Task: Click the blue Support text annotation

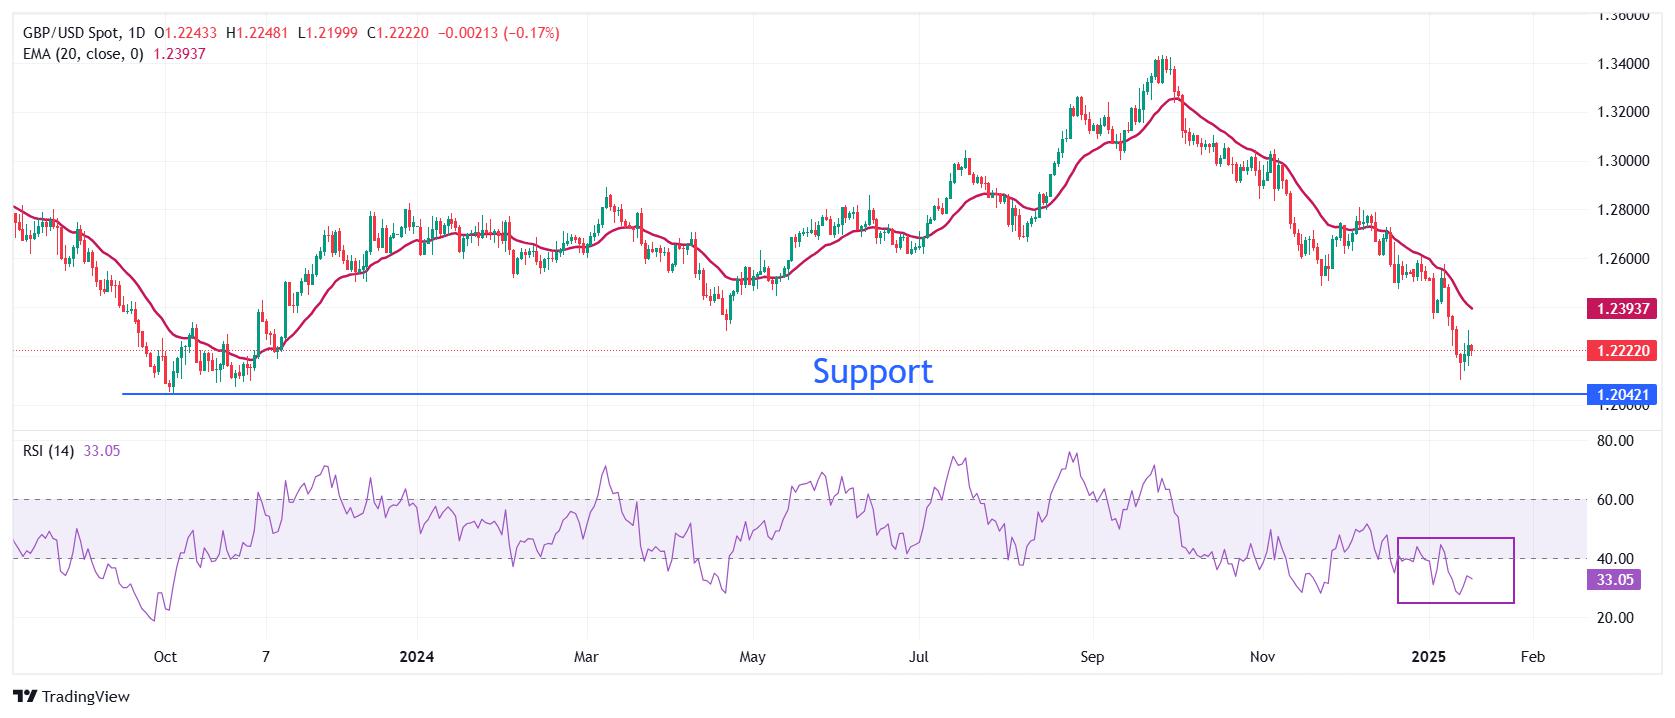Action: [x=872, y=371]
